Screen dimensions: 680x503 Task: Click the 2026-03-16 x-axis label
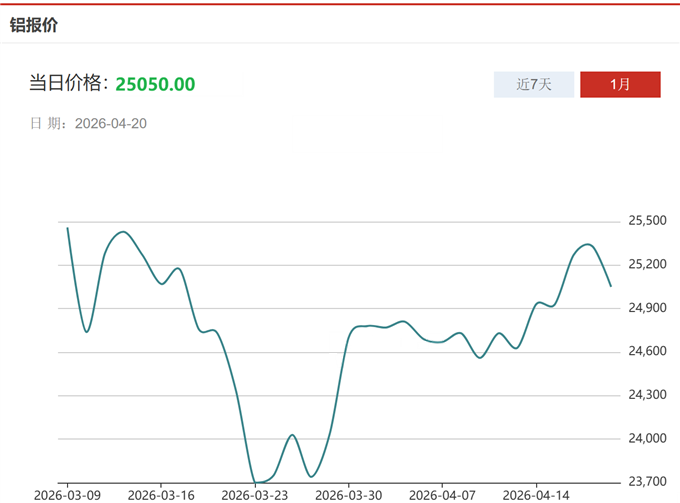click(161, 495)
